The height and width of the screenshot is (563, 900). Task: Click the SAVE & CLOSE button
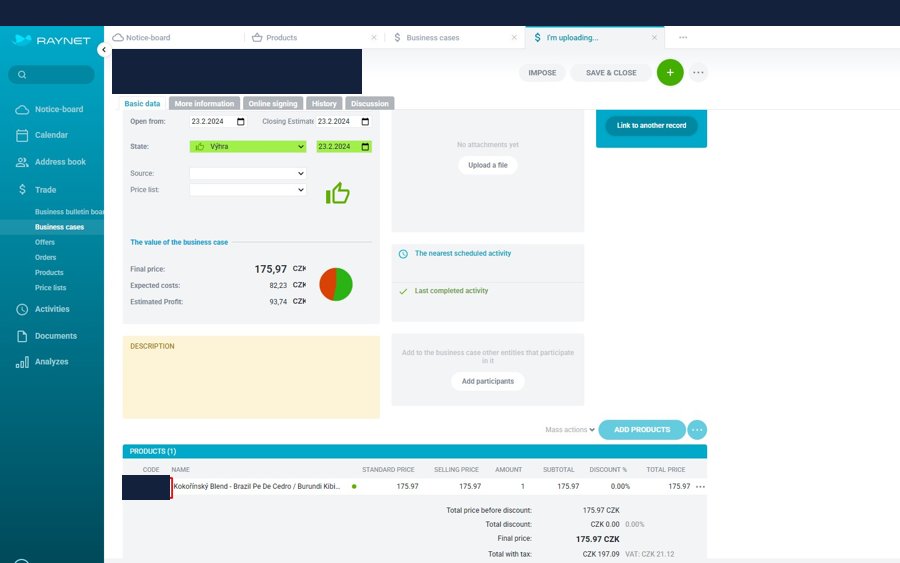point(611,73)
